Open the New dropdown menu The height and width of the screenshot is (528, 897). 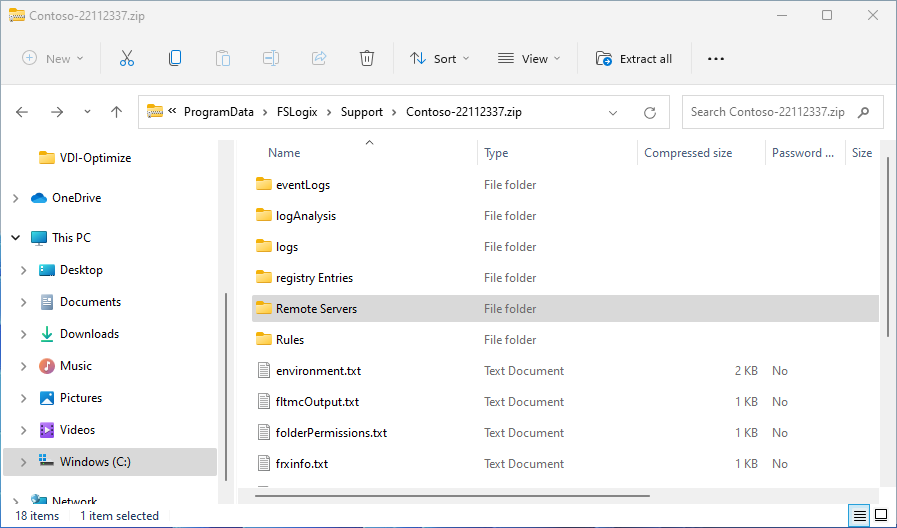pos(53,58)
